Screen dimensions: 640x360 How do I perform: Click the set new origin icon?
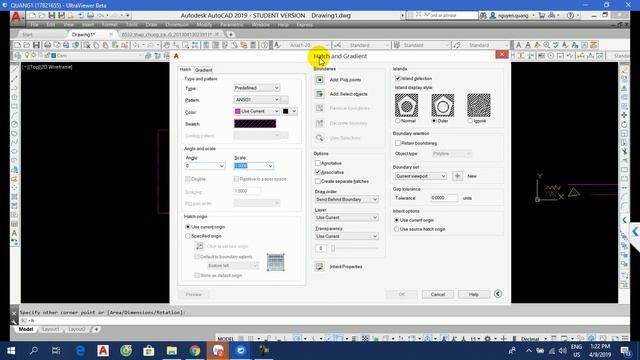click(x=200, y=246)
